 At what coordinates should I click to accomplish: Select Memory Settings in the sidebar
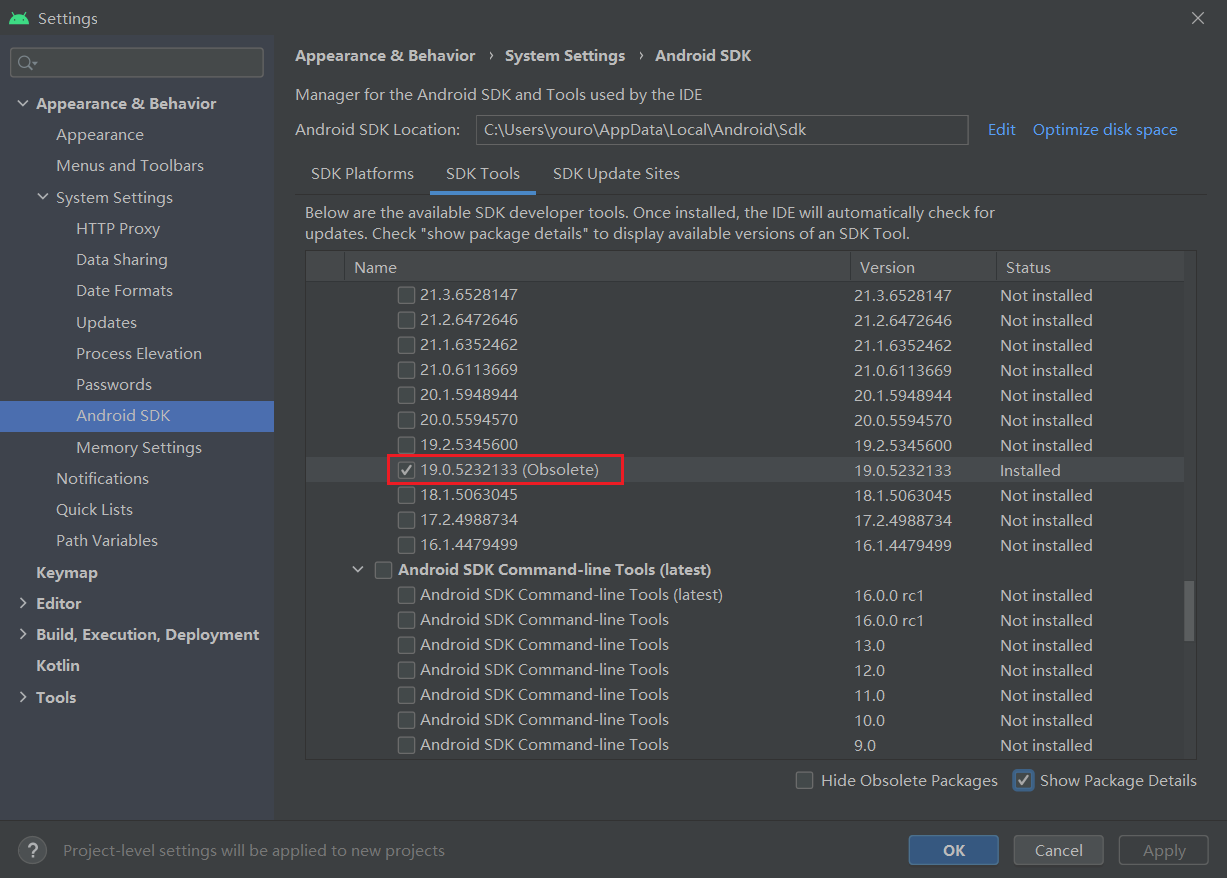(139, 448)
